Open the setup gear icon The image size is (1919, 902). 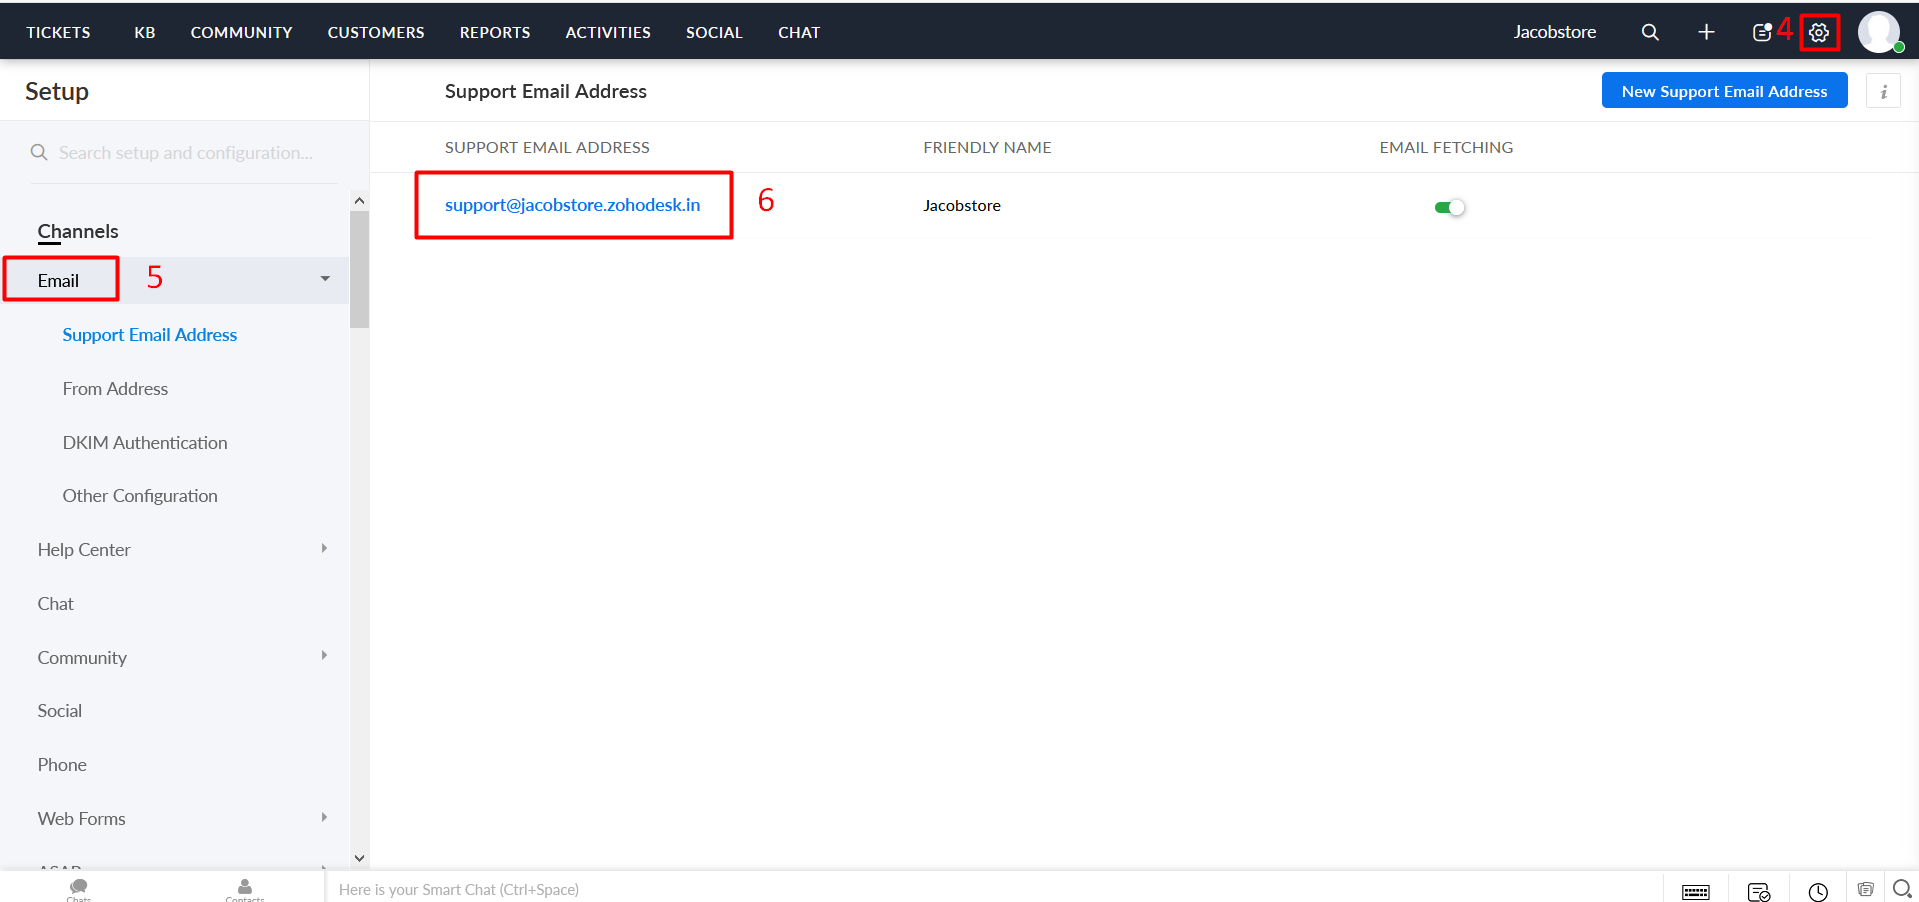pos(1819,33)
